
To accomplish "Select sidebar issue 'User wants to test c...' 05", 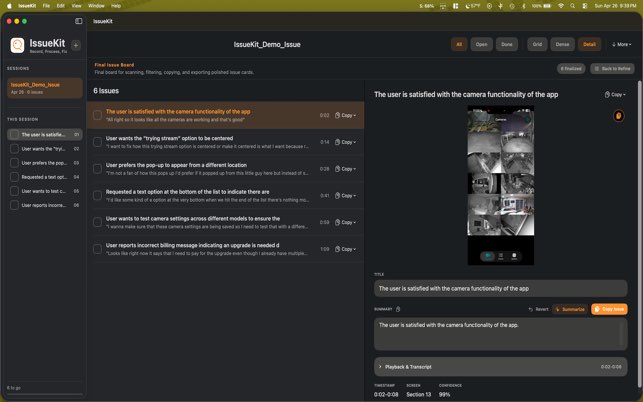I will click(x=45, y=191).
